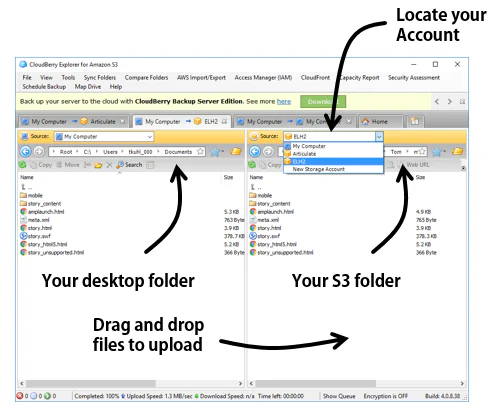Open the Help menu
Viewport: 495px width, 409px height.
116,87
